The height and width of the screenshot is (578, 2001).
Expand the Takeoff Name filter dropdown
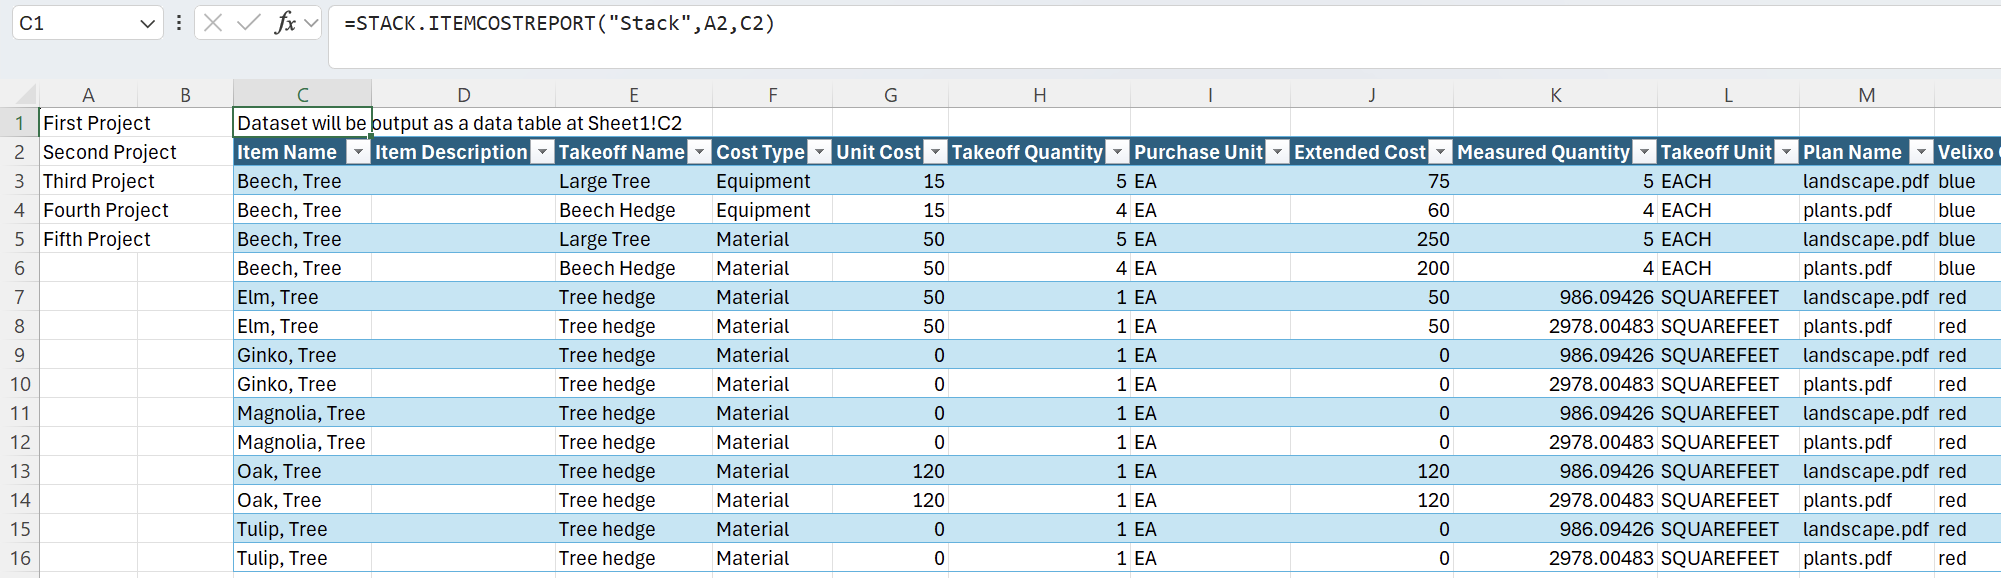point(700,152)
